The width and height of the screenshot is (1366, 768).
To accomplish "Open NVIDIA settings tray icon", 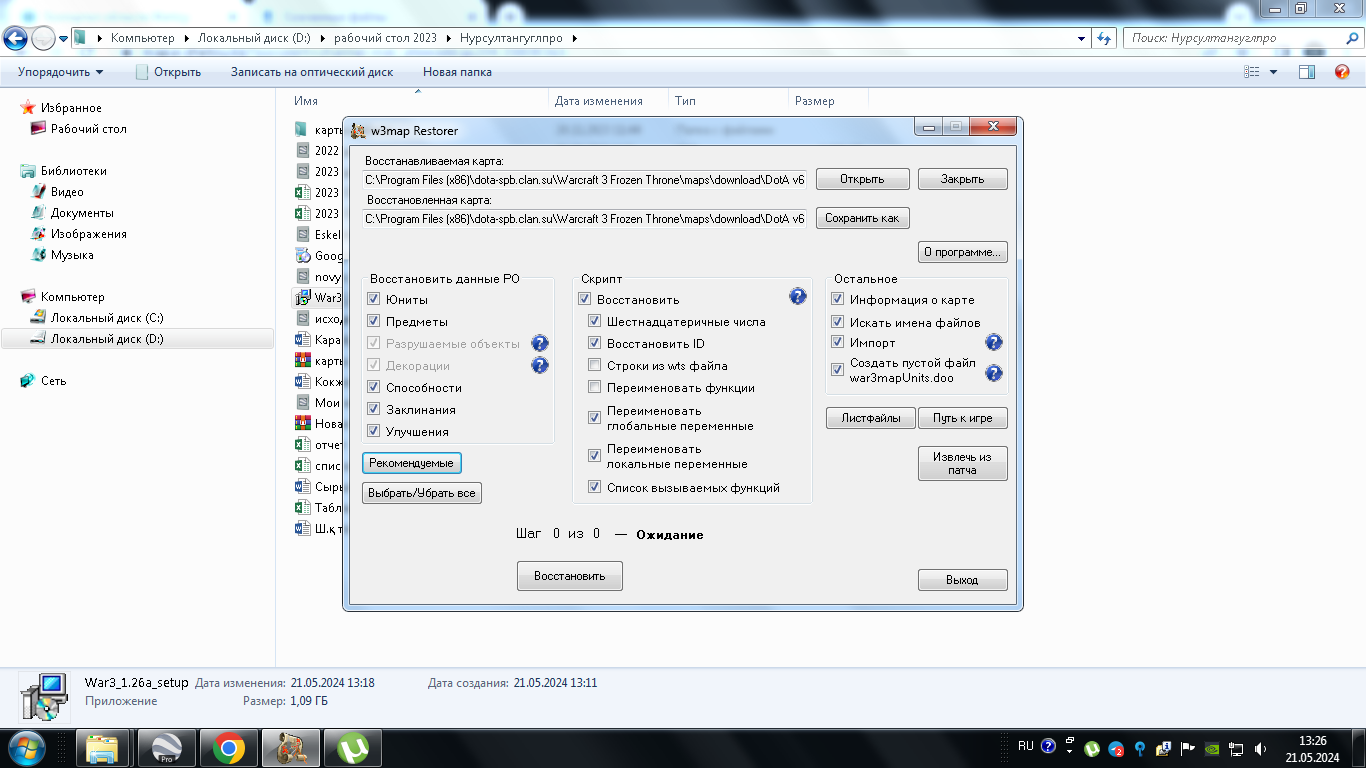I will [1212, 747].
